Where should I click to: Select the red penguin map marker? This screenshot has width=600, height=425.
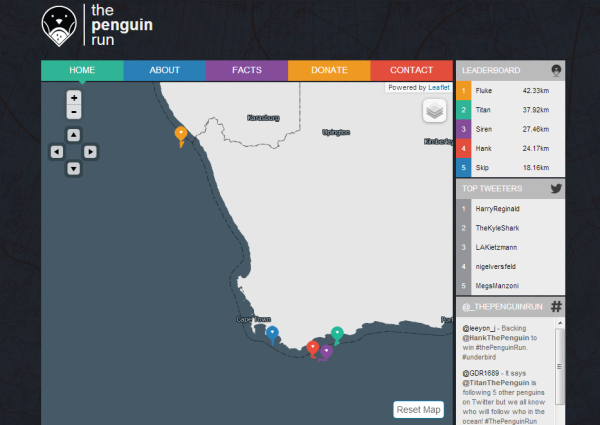point(313,350)
